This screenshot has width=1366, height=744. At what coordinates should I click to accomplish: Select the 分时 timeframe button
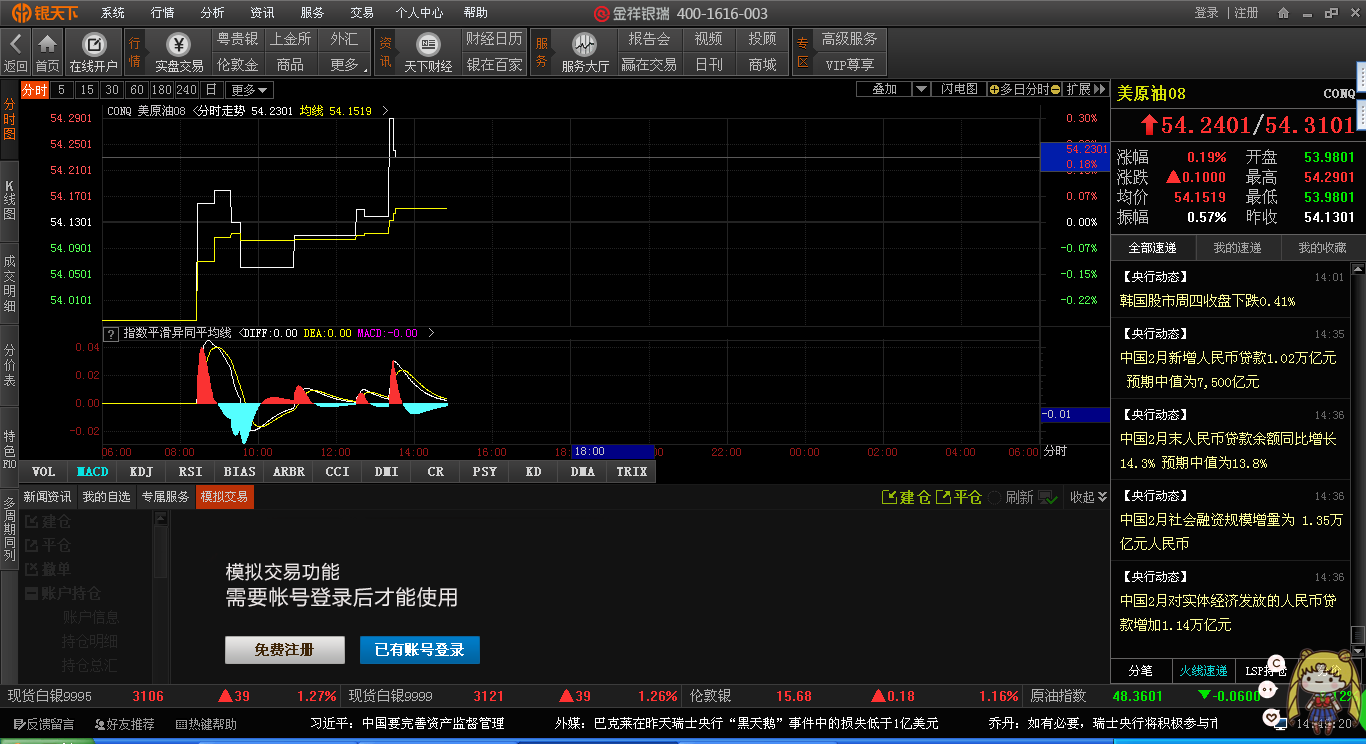point(34,89)
